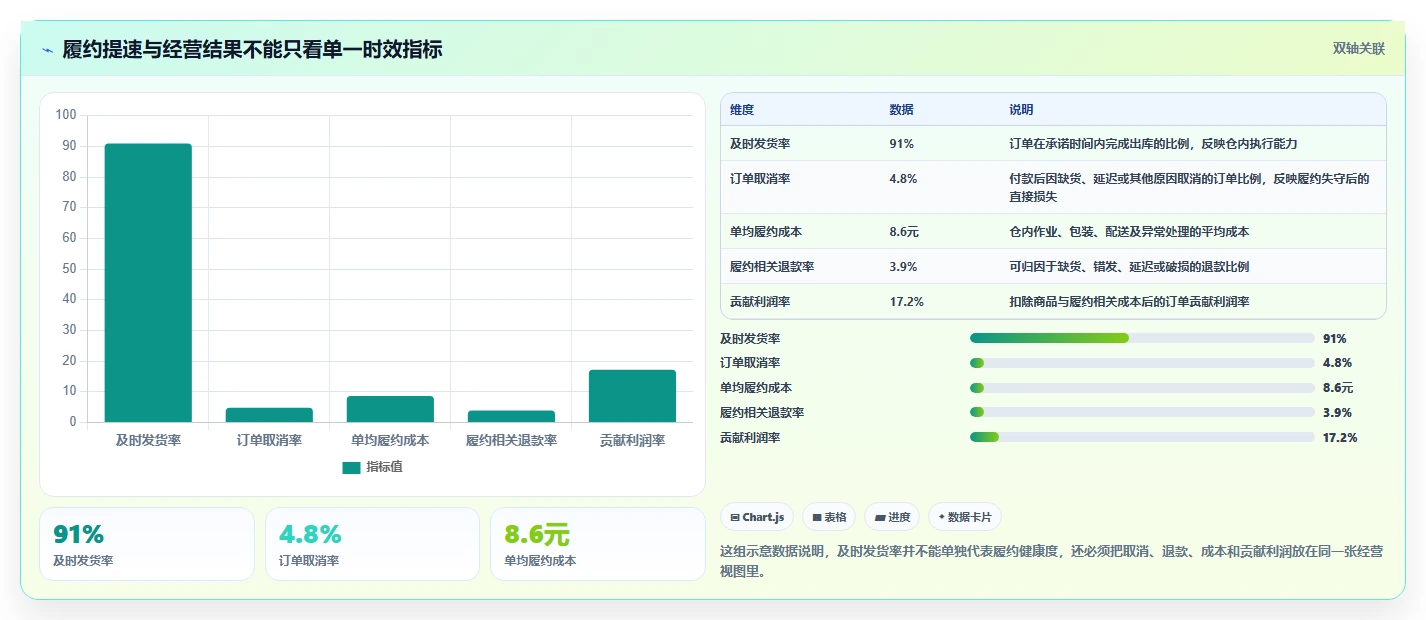
Task: Open the 91% 及时发货率 summary card
Action: [147, 544]
